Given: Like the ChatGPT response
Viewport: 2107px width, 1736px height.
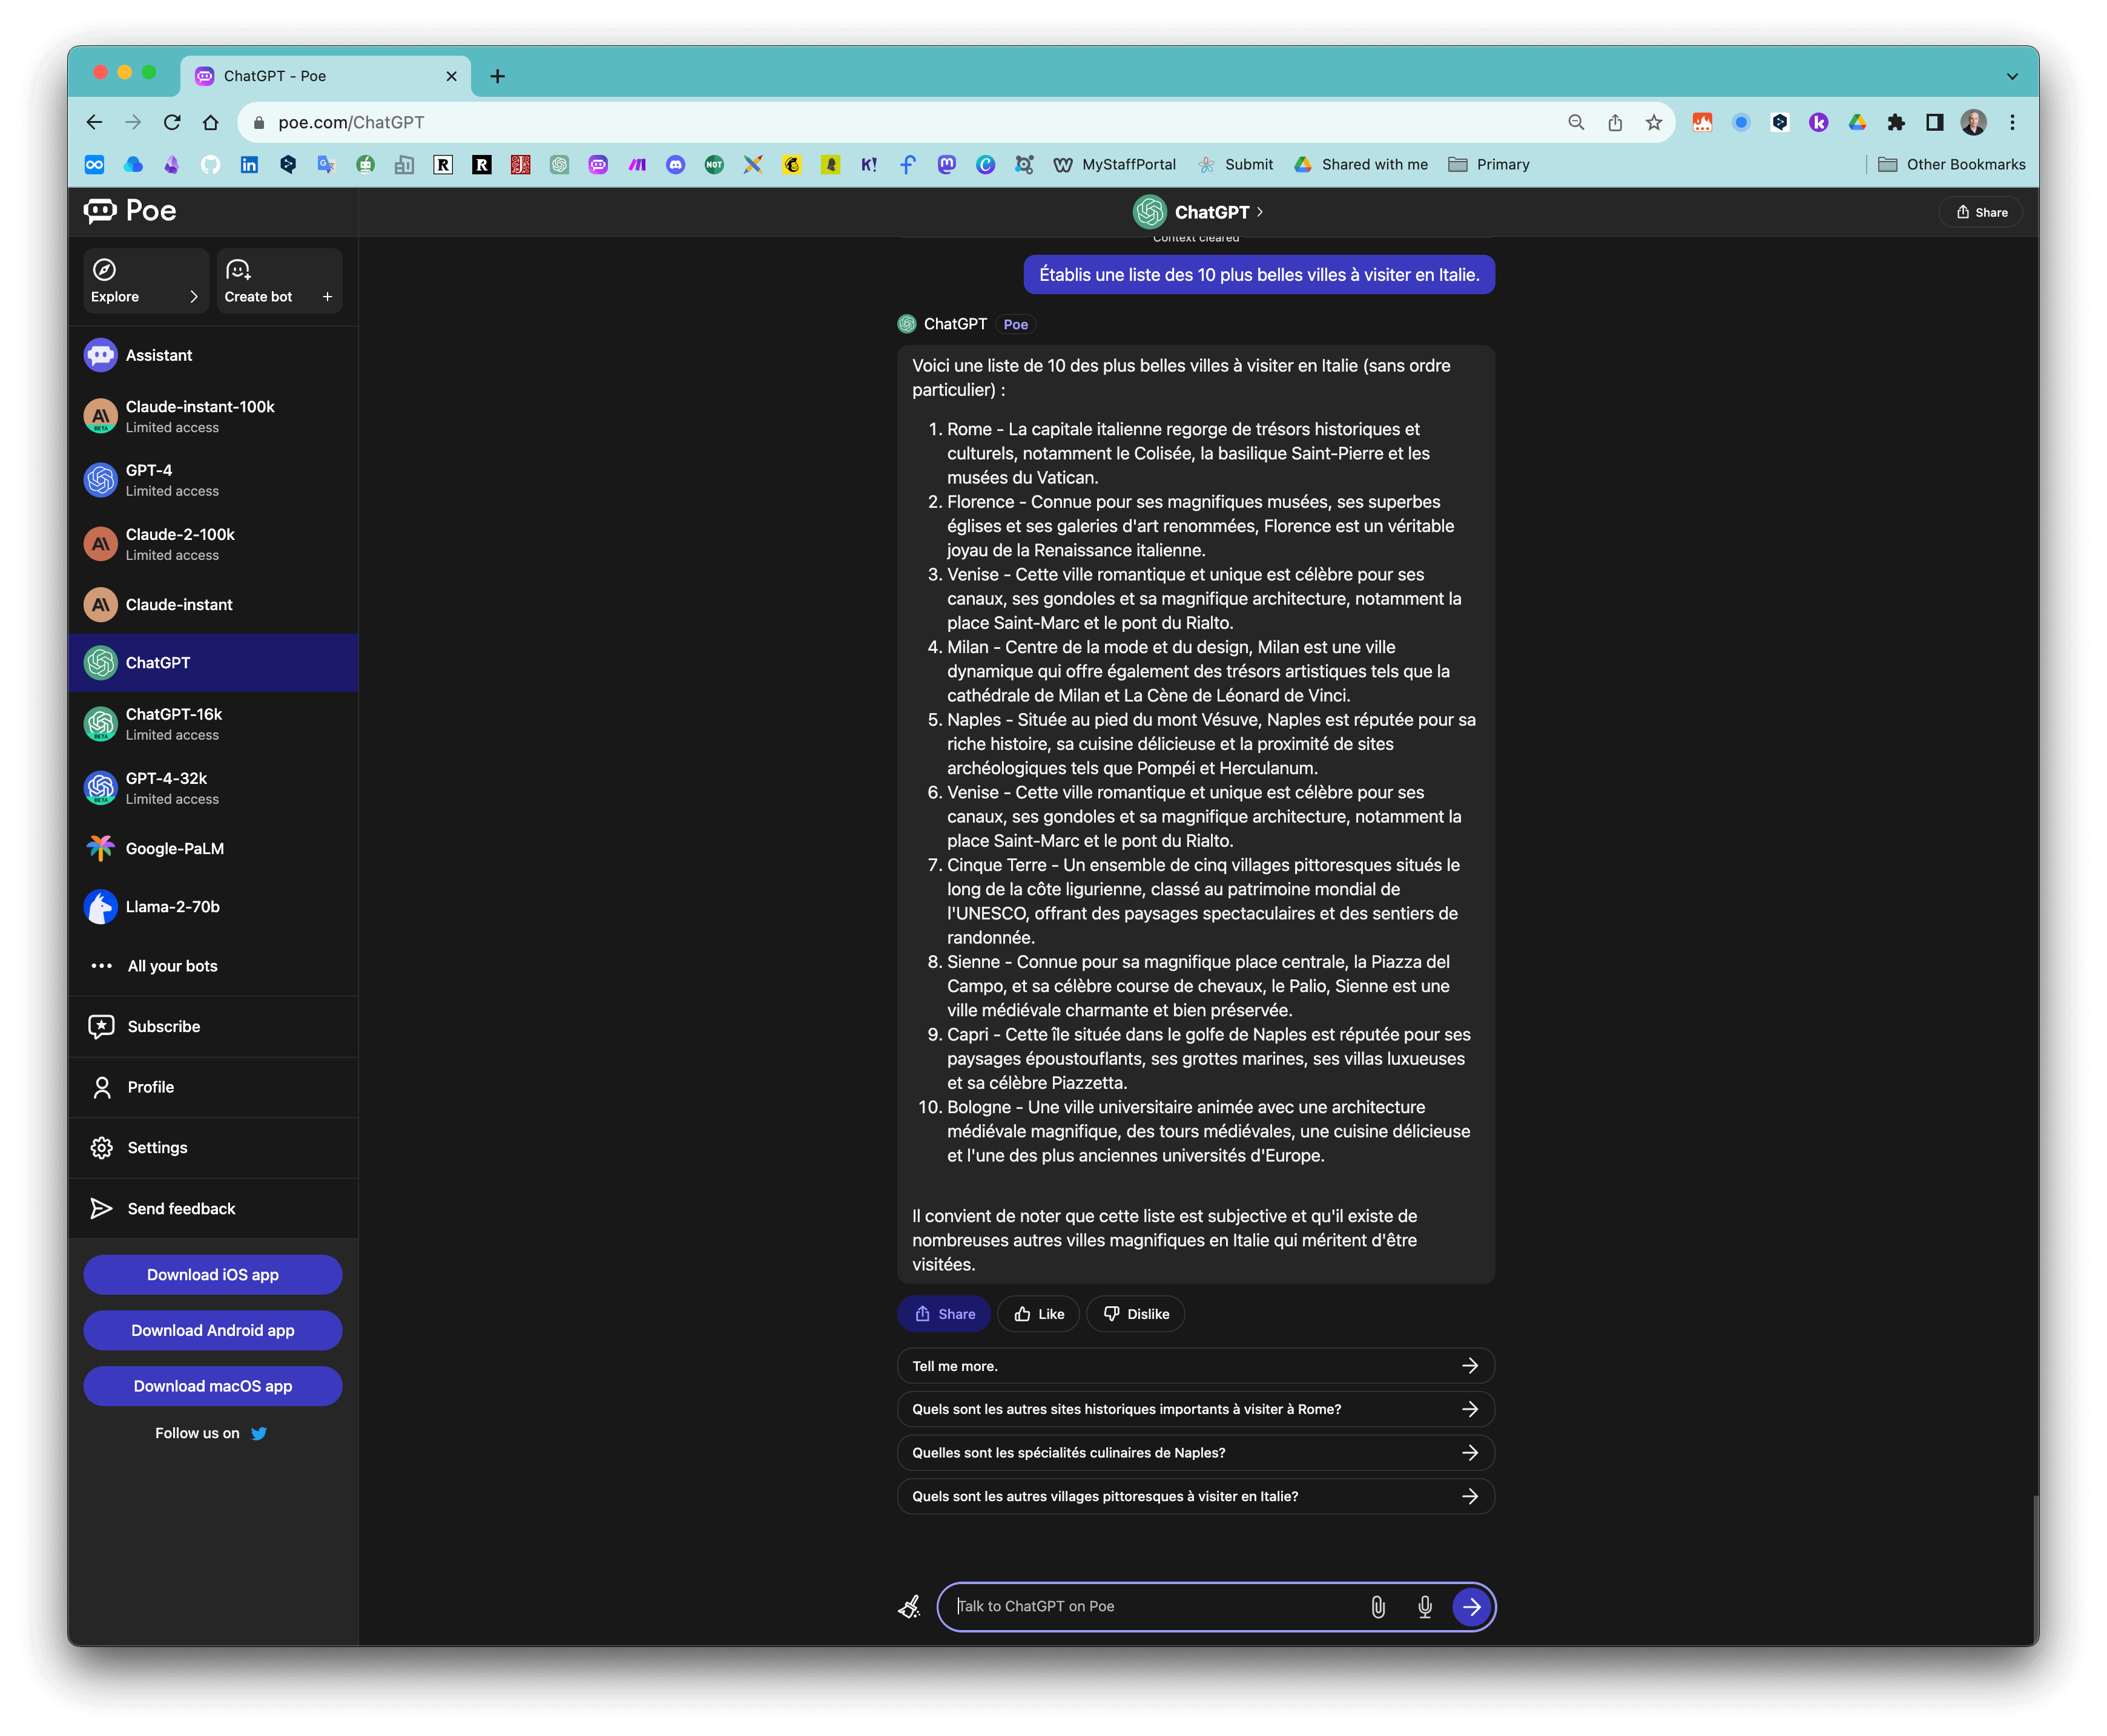Looking at the screenshot, I should point(1038,1314).
